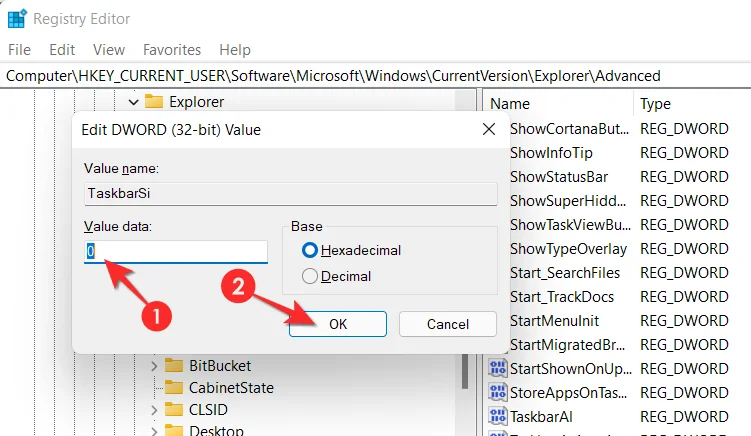Click the BitBucket folder icon

click(x=174, y=366)
